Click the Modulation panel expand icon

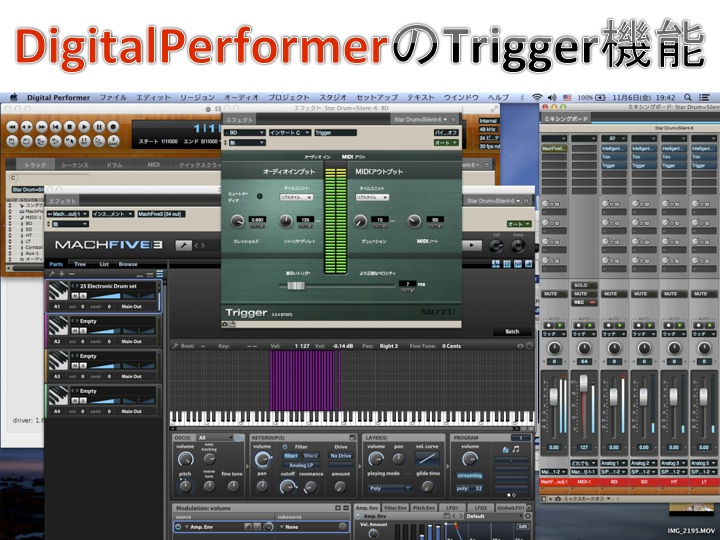pyautogui.click(x=338, y=508)
